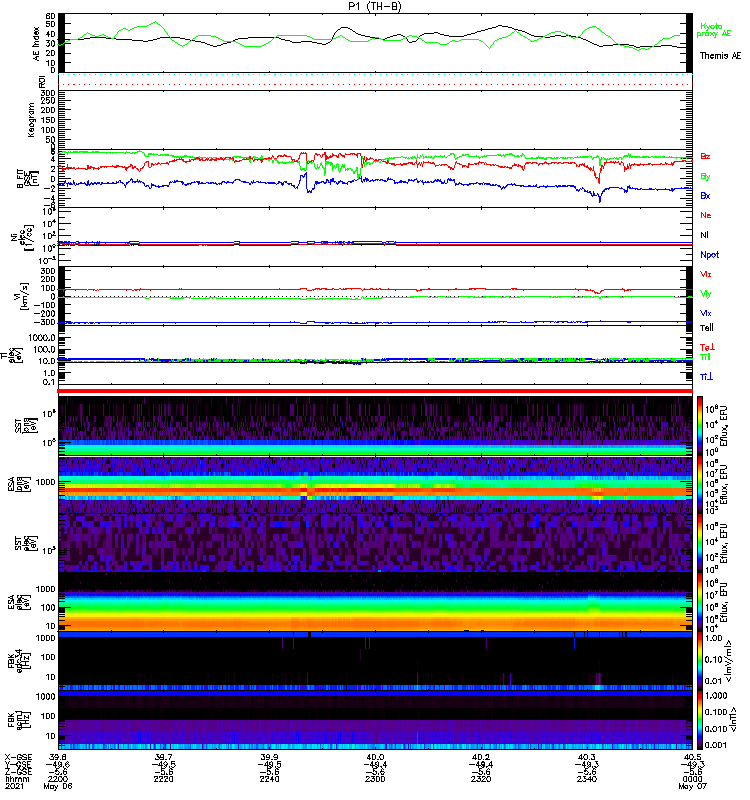Screen dimensions: 750x800
Task: Click the X-GSE value "40.5"
Action: pos(692,757)
